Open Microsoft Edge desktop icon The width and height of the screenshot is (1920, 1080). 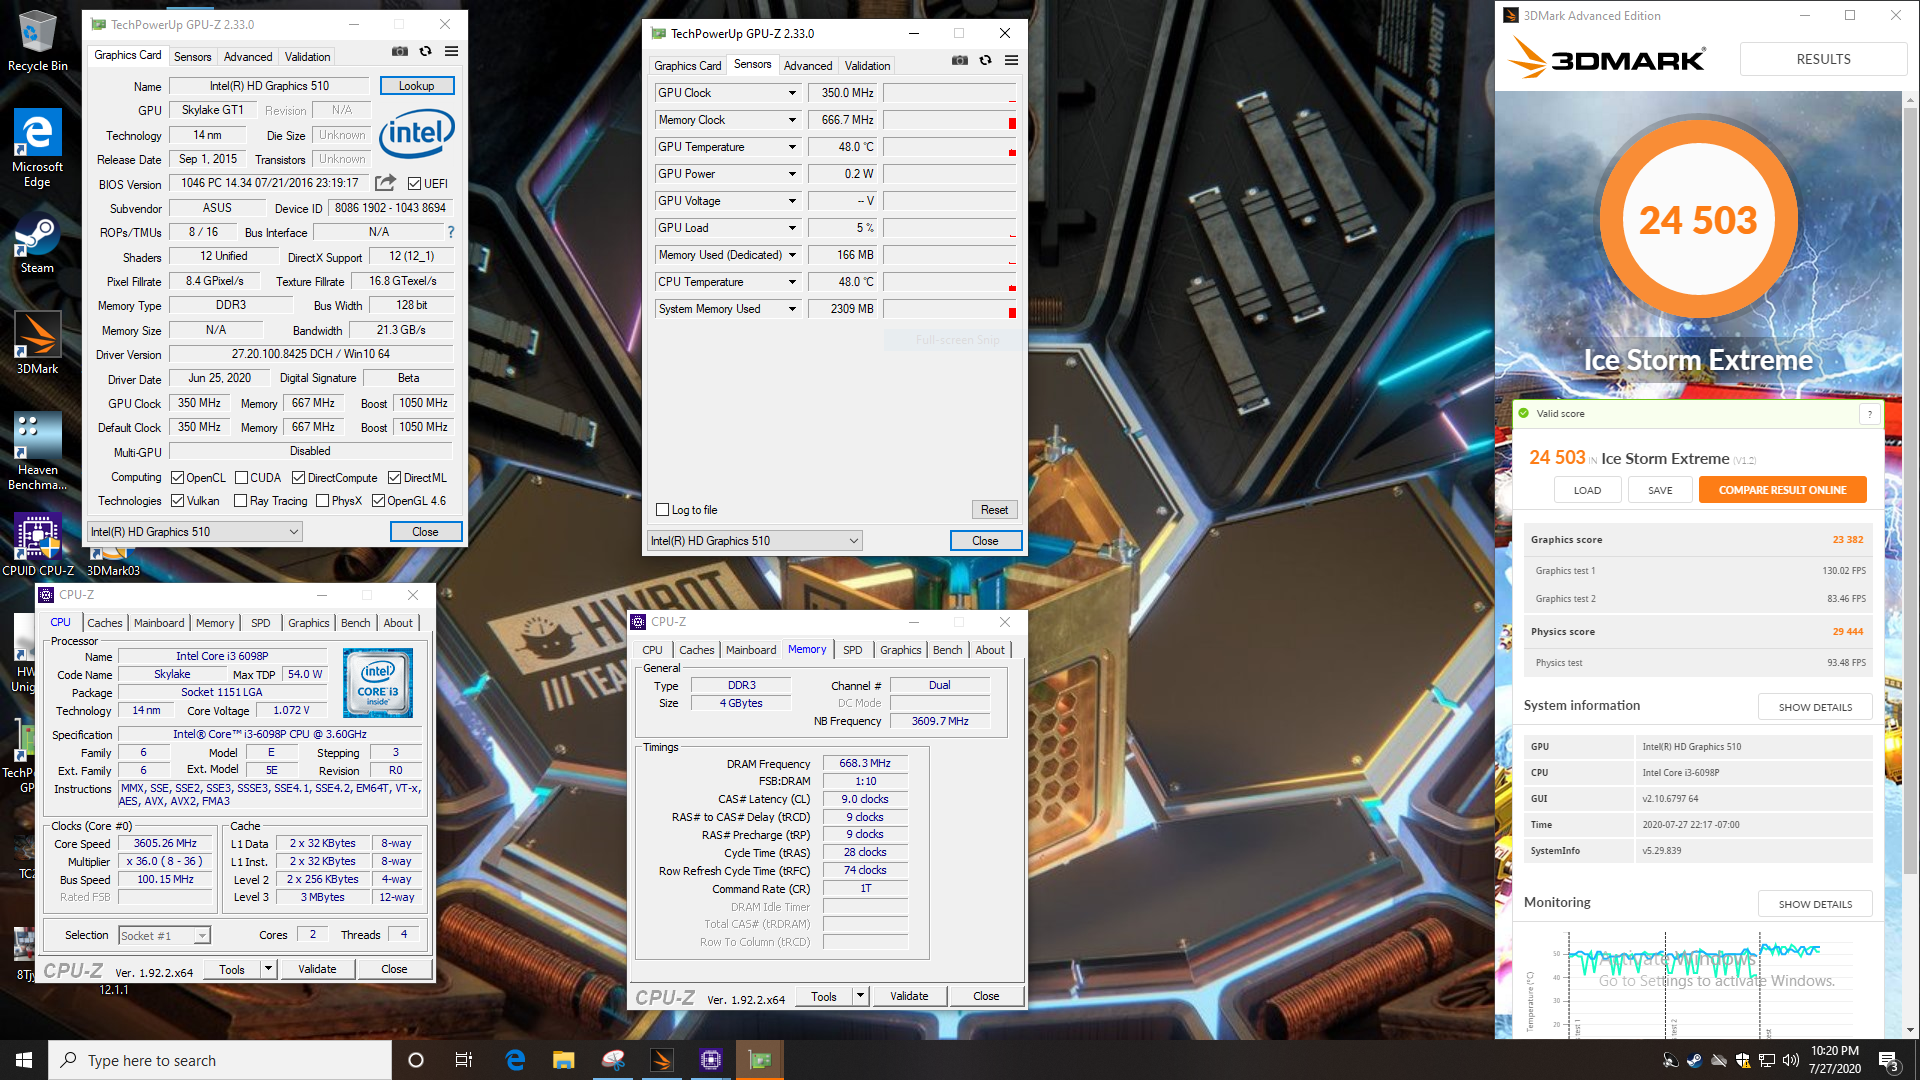tap(37, 148)
